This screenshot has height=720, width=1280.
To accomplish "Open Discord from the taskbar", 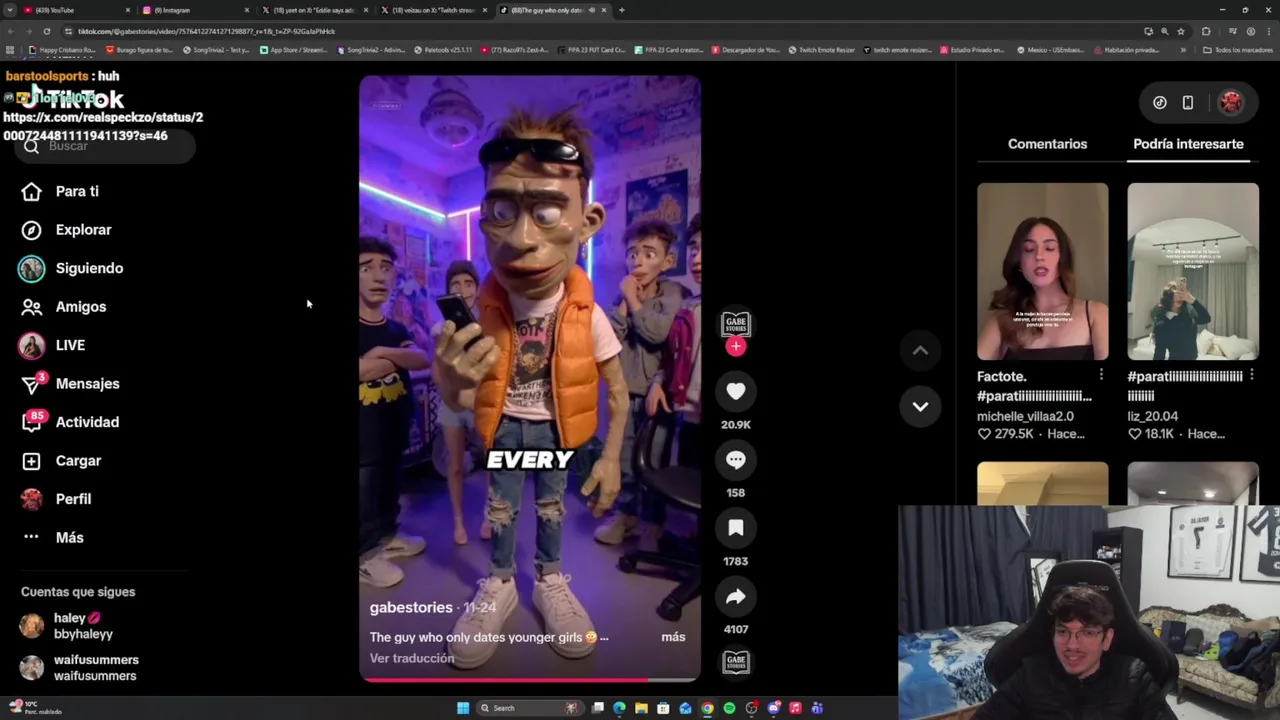I will [x=773, y=708].
